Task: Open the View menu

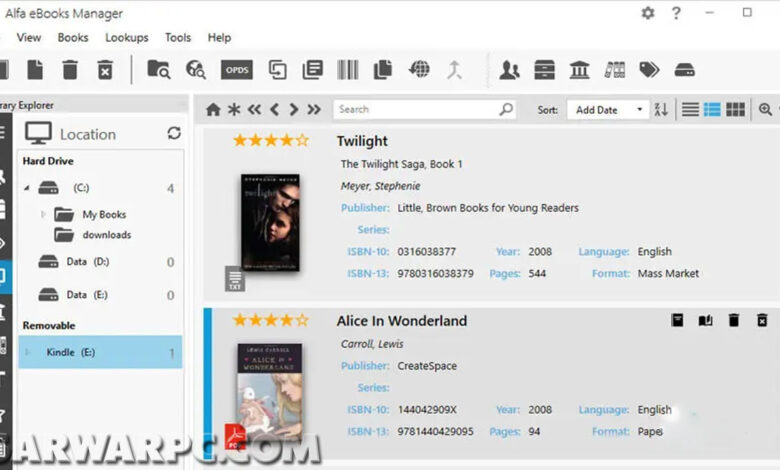Action: click(x=29, y=38)
